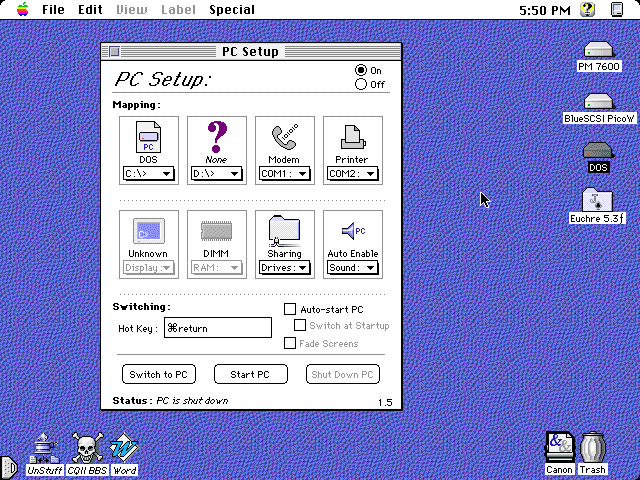Open the Edit menu
The width and height of the screenshot is (640, 480).
(90, 9)
